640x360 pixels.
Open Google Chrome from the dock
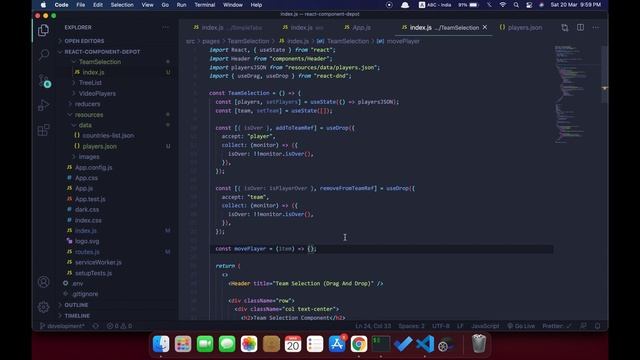tap(359, 344)
